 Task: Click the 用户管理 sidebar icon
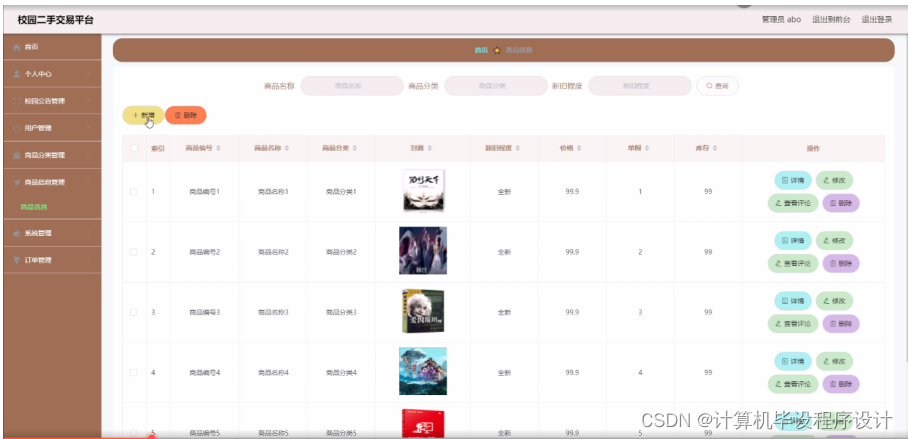[17, 128]
